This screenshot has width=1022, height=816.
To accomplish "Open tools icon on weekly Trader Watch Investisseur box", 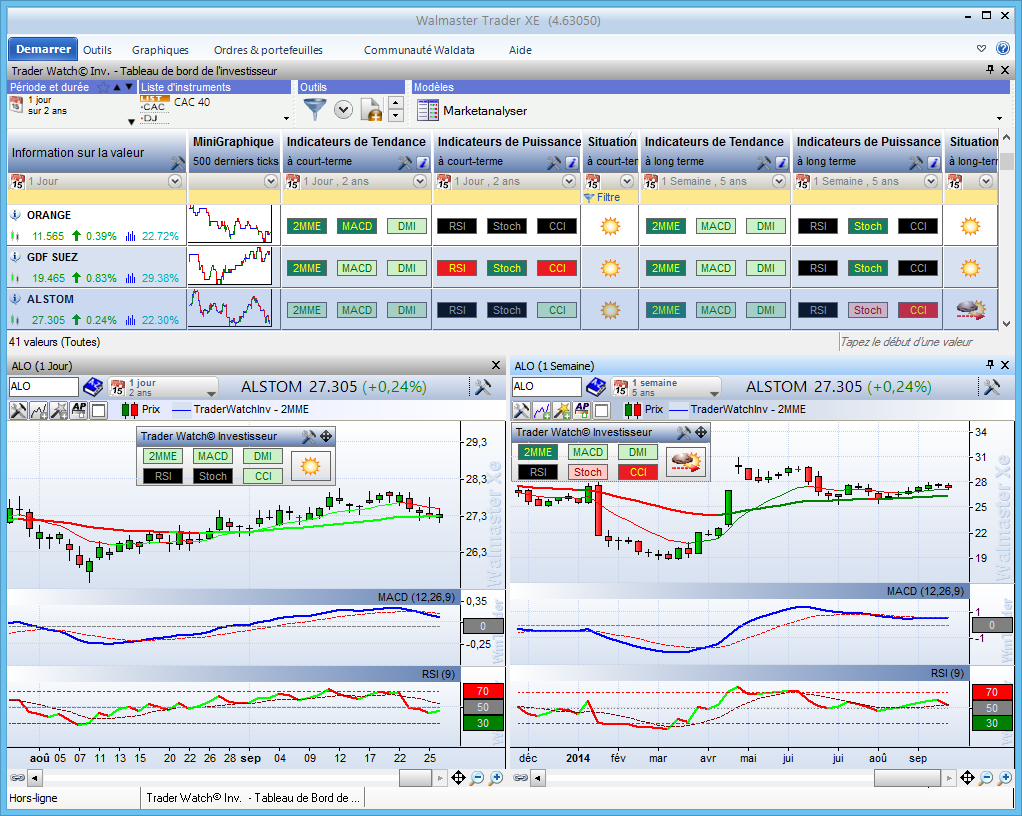I will [684, 432].
